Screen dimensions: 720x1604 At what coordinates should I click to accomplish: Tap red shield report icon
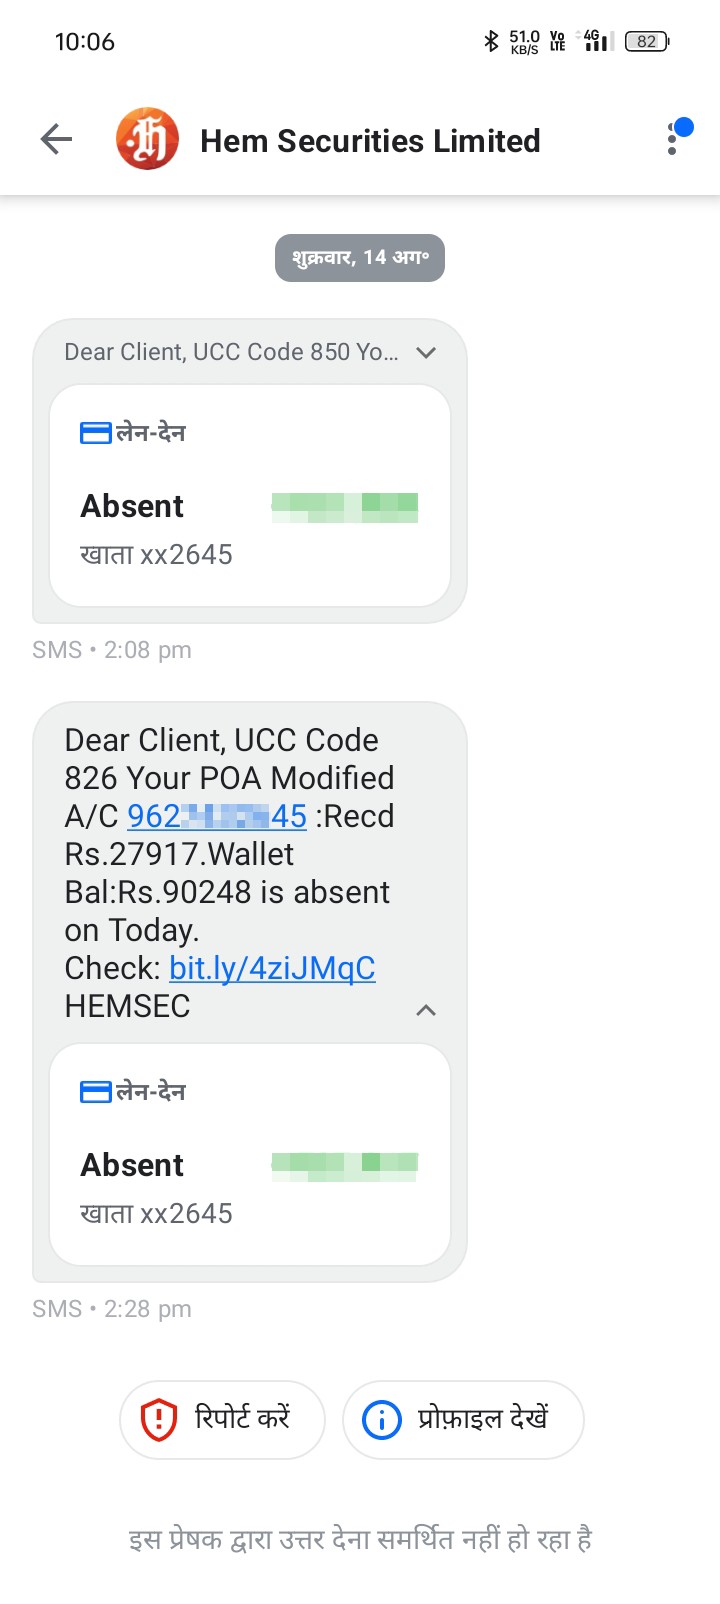[x=158, y=1420]
